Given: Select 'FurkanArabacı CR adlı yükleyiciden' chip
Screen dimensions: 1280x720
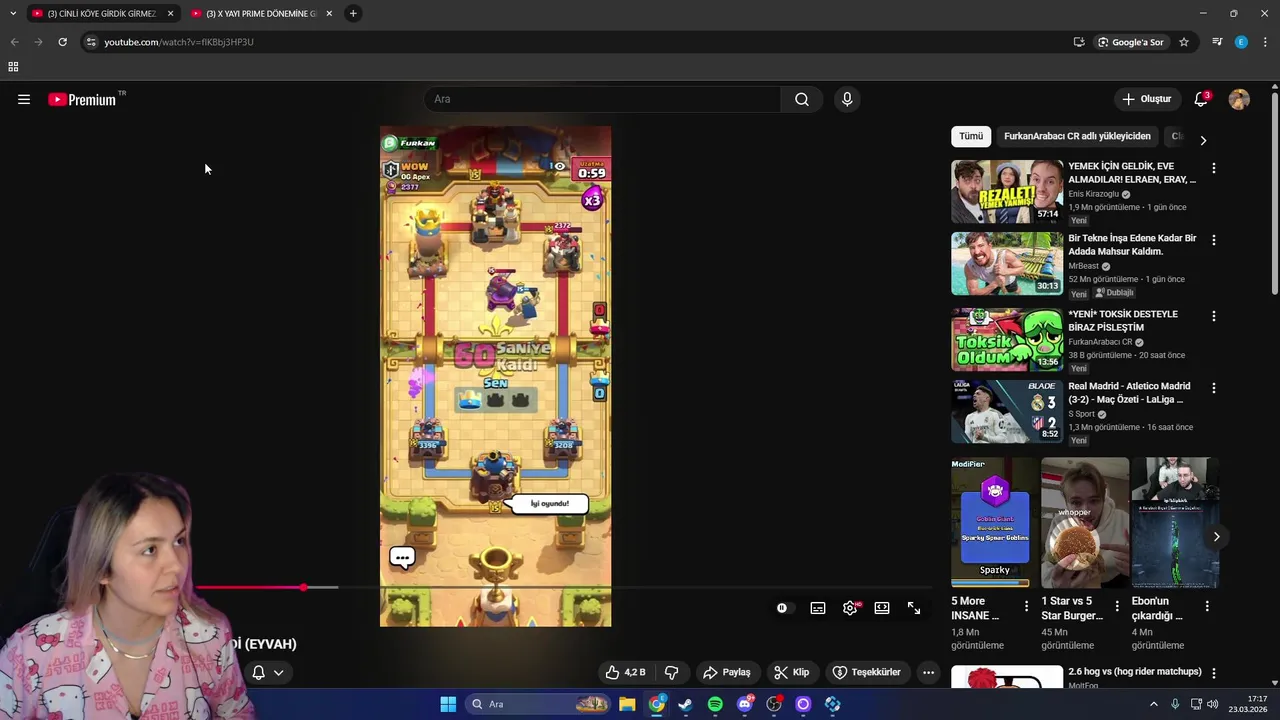Looking at the screenshot, I should point(1077,136).
